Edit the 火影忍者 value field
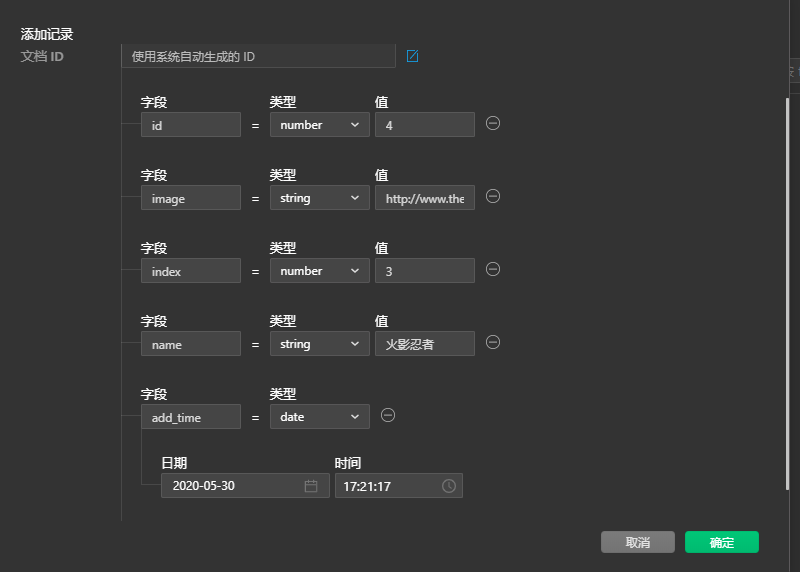Screen dimensions: 800x572 tap(424, 344)
